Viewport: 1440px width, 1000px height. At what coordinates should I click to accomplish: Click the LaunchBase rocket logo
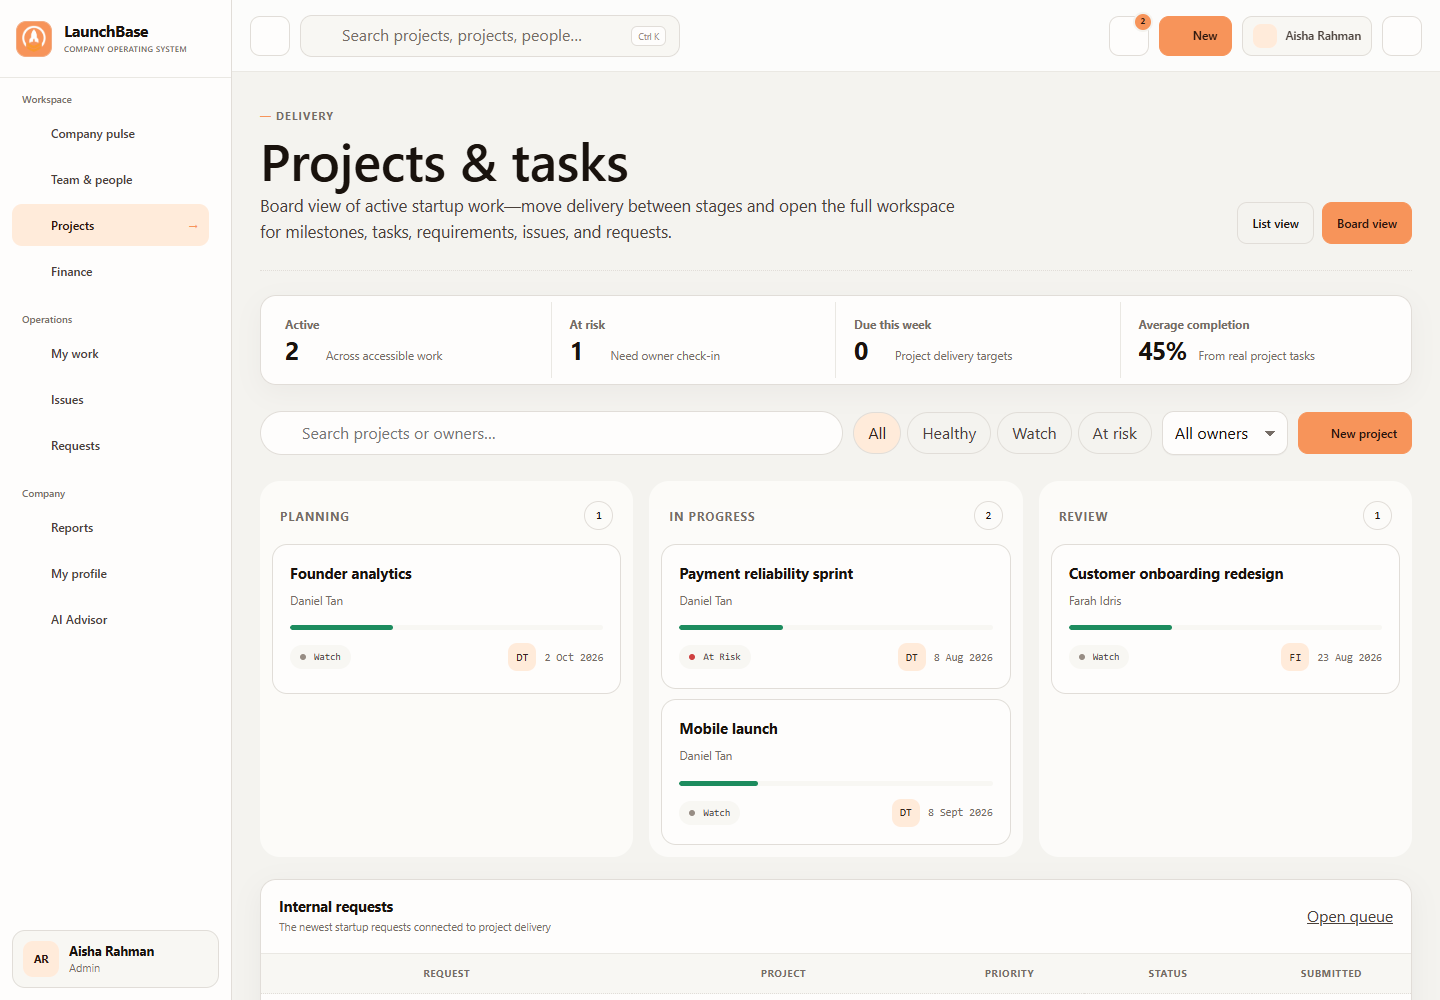34,39
